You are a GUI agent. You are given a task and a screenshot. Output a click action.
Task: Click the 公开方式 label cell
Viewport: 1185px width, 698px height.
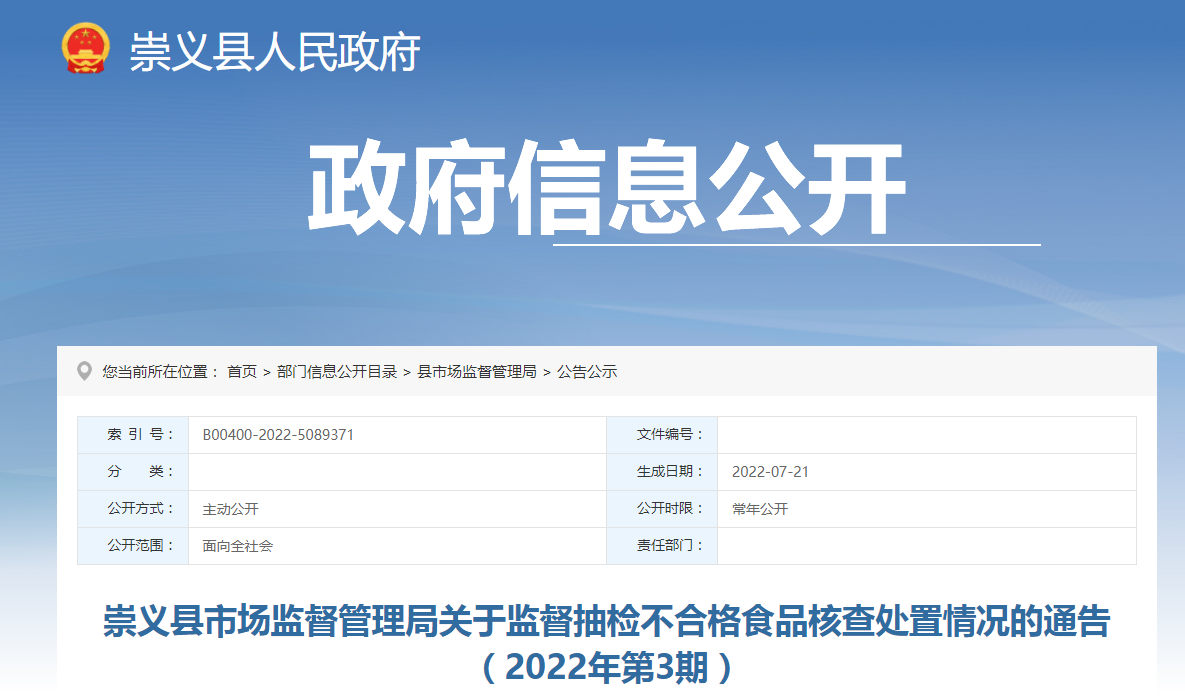tap(133, 509)
